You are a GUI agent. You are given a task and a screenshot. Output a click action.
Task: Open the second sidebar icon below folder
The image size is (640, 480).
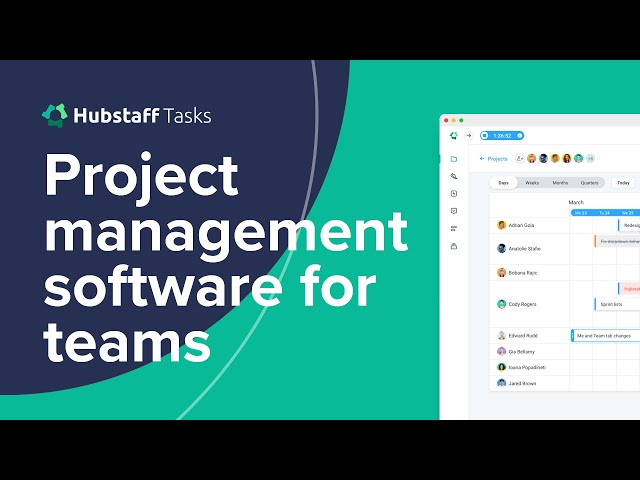[453, 176]
